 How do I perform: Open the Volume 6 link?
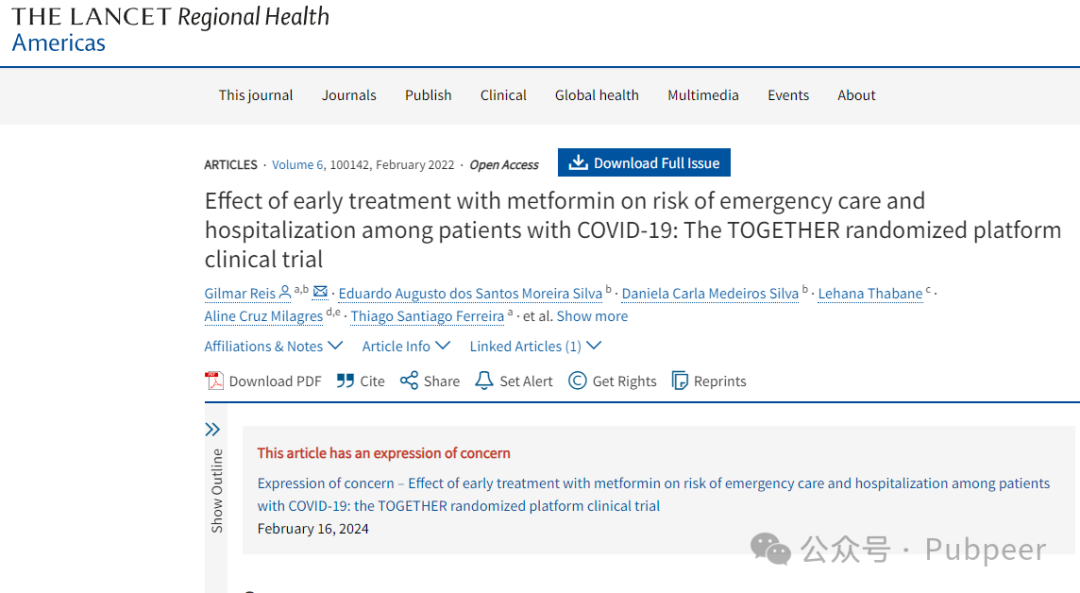(x=298, y=165)
